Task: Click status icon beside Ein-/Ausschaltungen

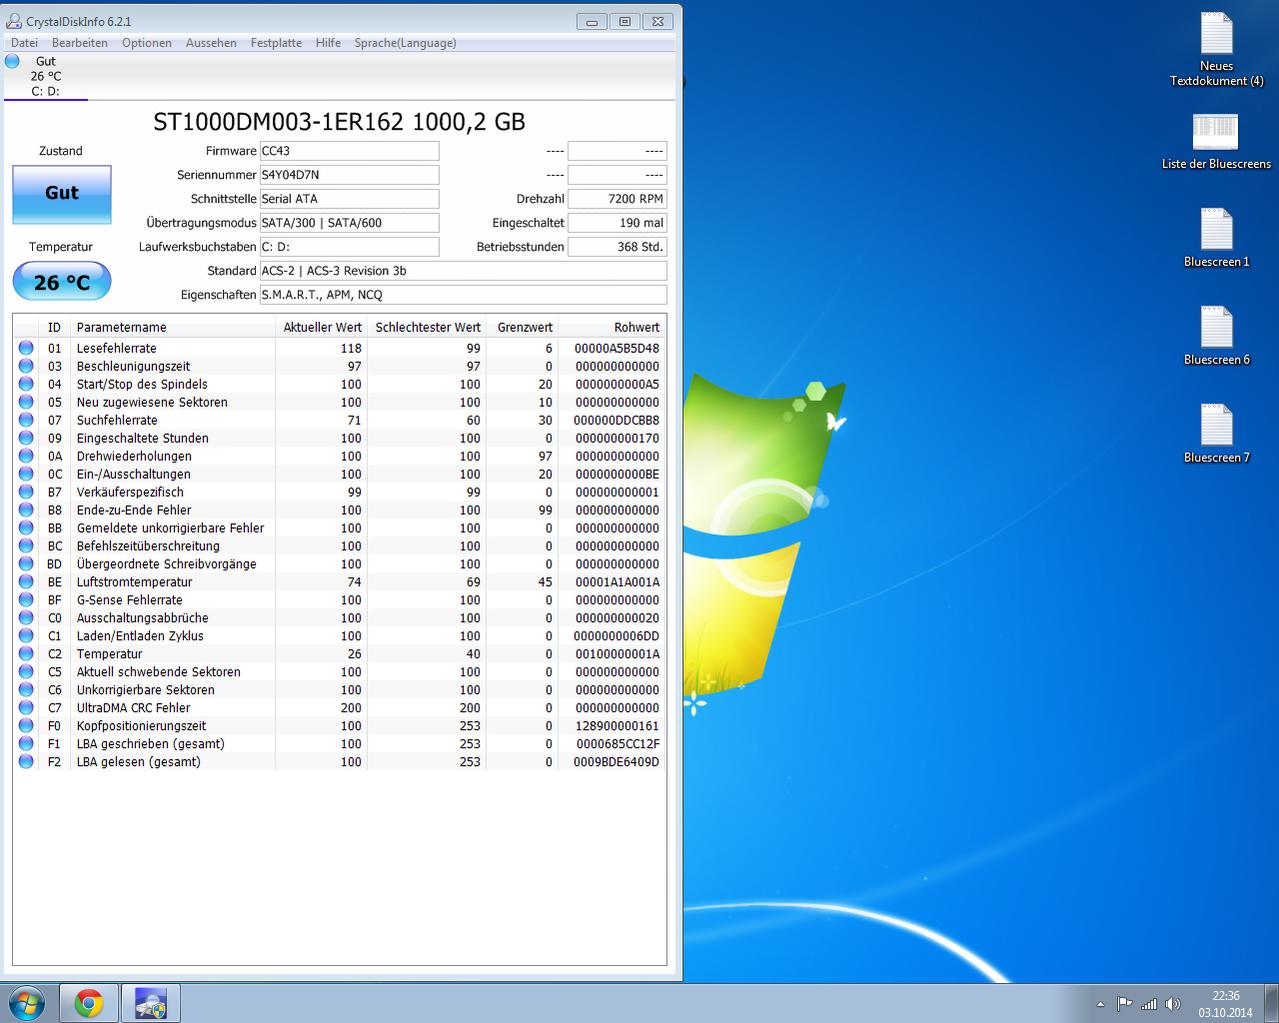Action: [26, 474]
